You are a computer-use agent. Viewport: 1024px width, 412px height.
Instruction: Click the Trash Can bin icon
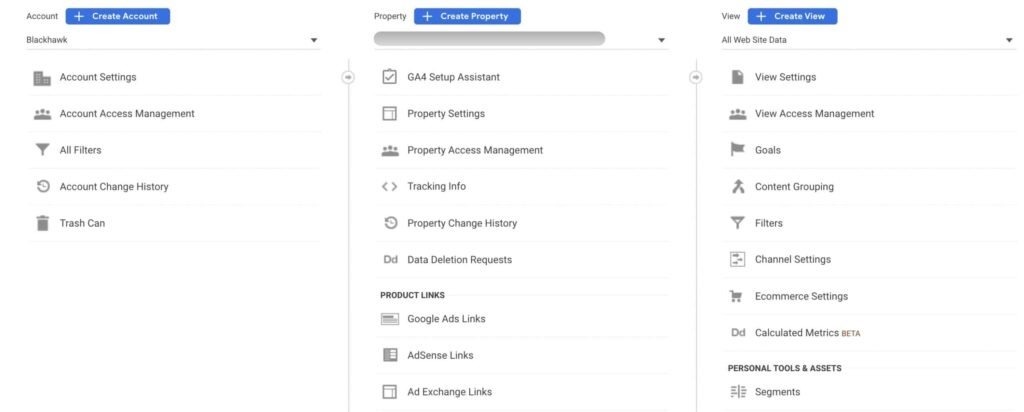pyautogui.click(x=42, y=223)
